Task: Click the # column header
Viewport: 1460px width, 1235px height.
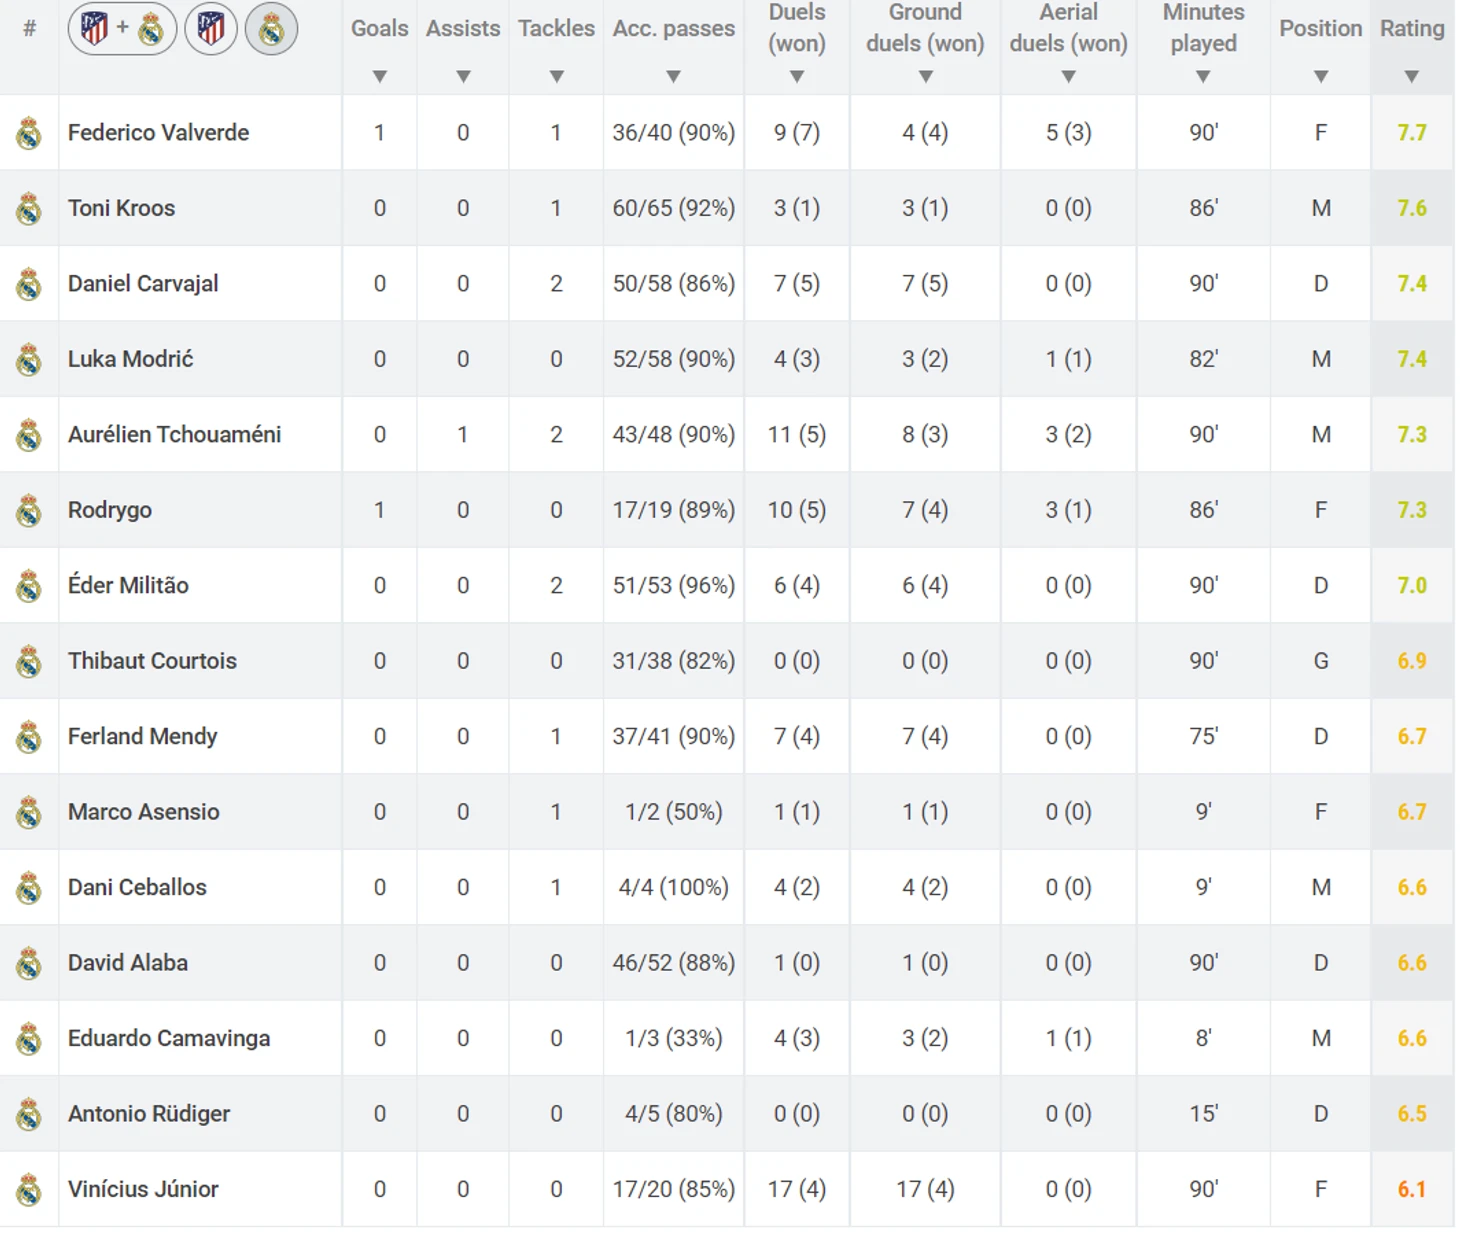Action: coord(29,29)
